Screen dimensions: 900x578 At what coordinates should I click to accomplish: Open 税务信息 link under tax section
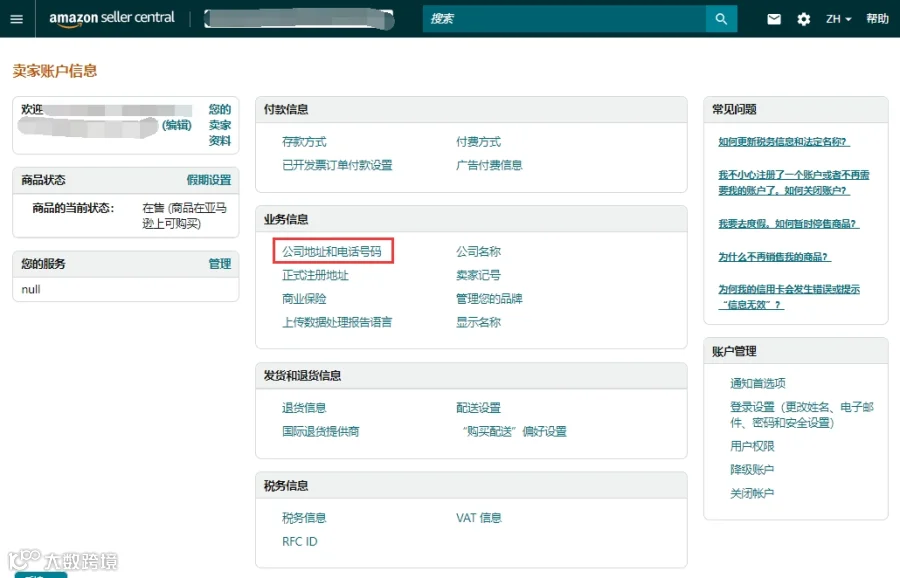[x=304, y=518]
